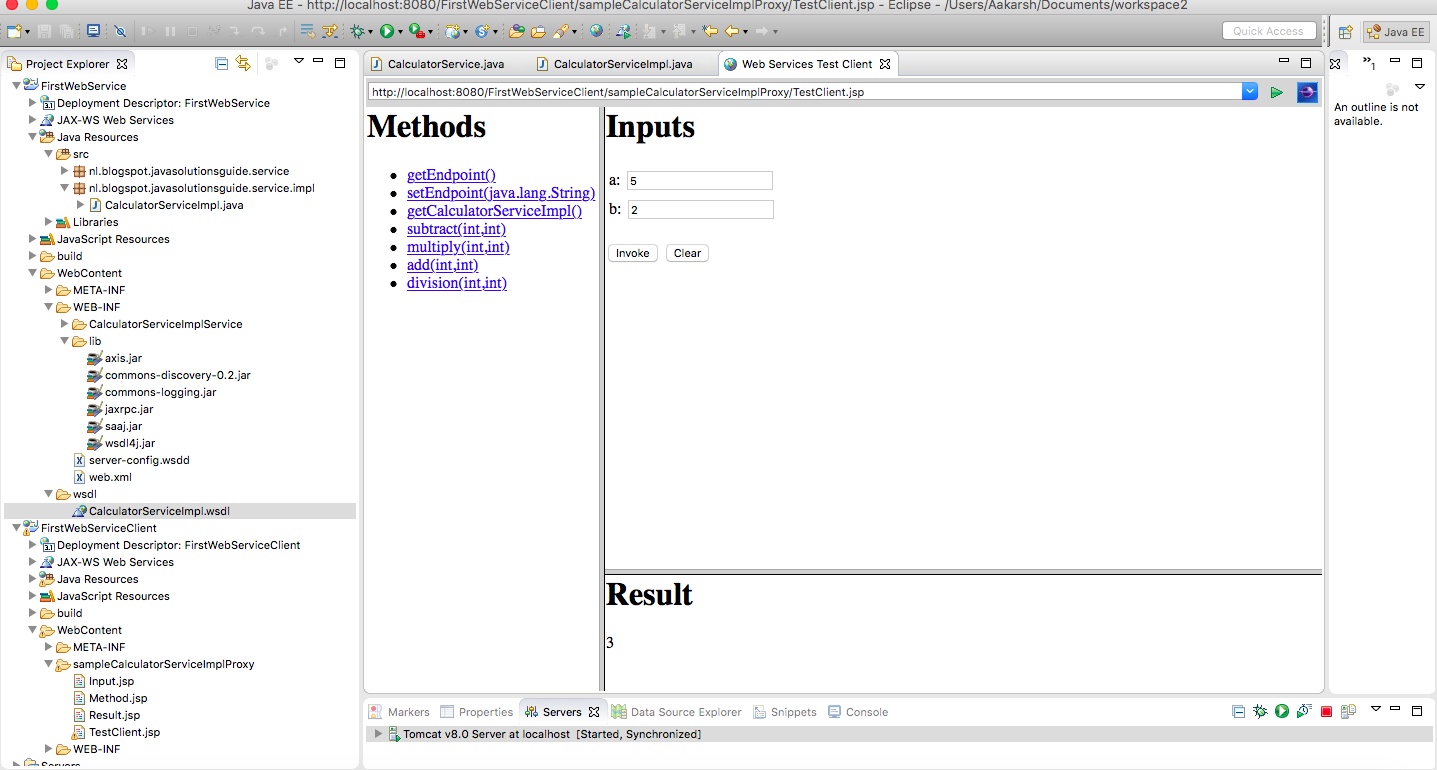Click the Clear button
This screenshot has height=770, width=1437.
tap(687, 253)
